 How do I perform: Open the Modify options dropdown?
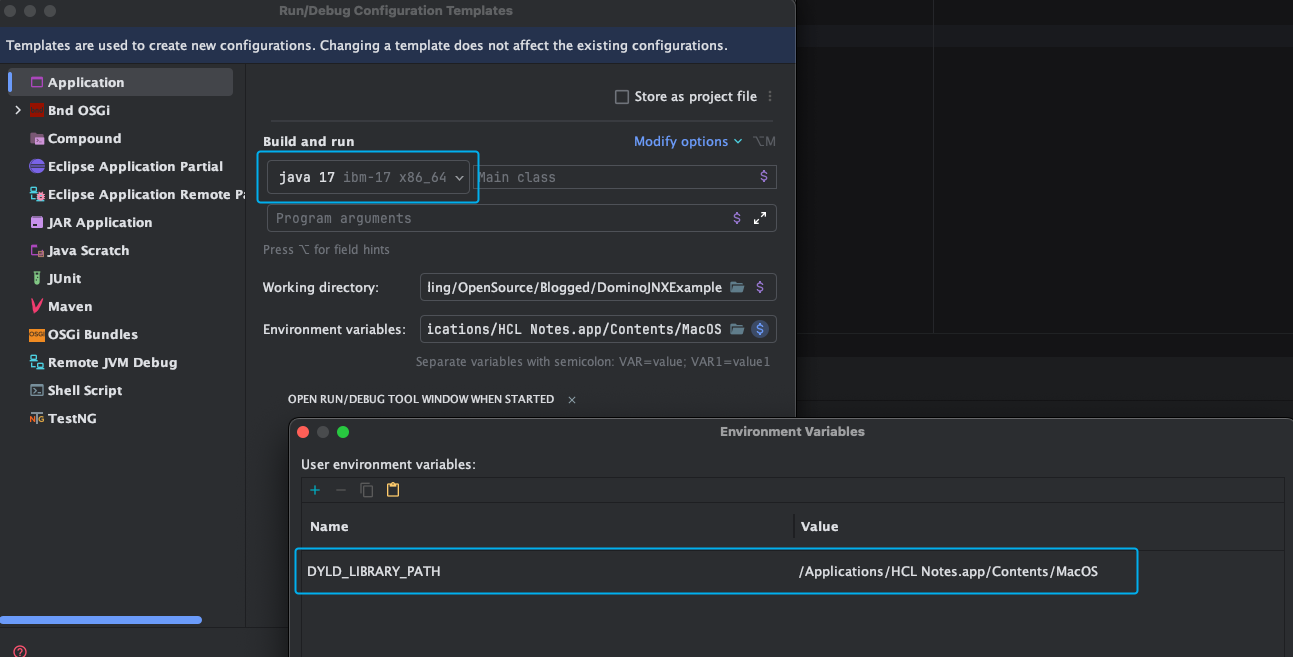688,141
